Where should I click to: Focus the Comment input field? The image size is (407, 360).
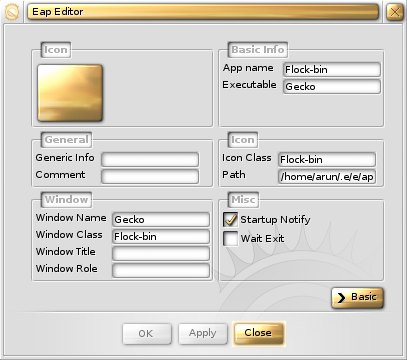click(150, 177)
